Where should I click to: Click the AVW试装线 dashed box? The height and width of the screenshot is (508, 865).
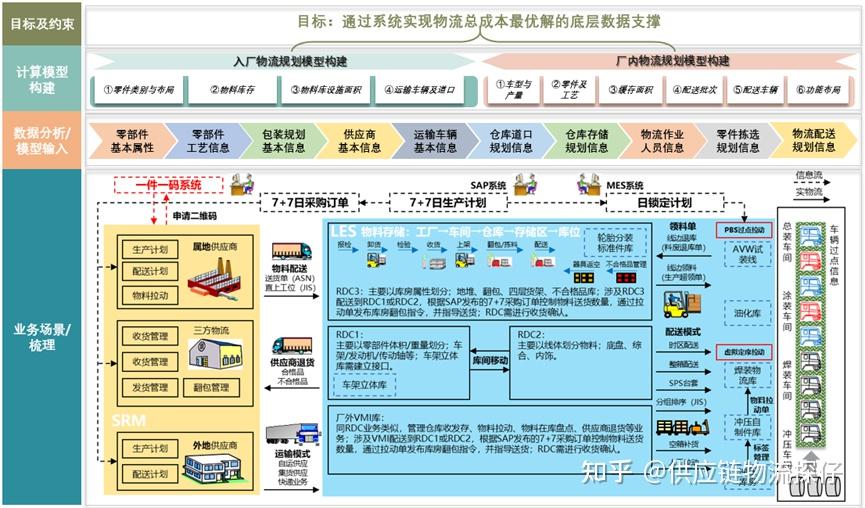[x=747, y=254]
